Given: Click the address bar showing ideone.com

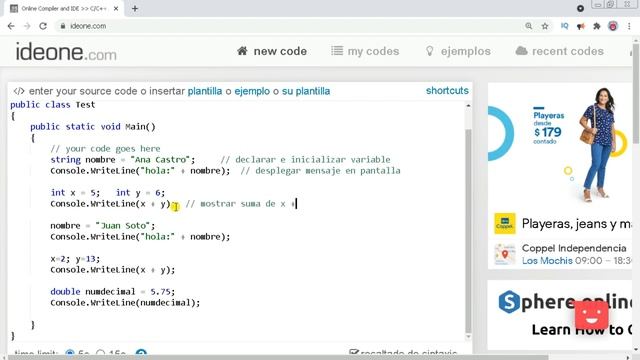Looking at the screenshot, I should click(x=286, y=26).
